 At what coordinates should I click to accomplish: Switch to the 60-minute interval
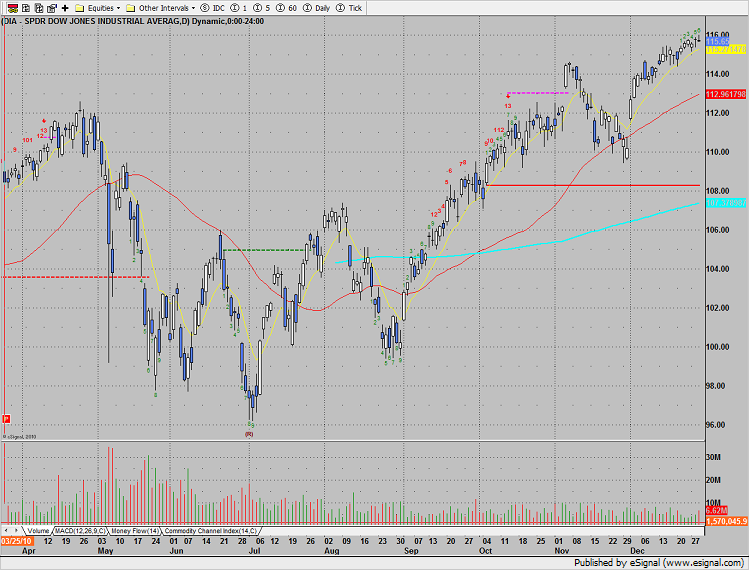(x=287, y=8)
